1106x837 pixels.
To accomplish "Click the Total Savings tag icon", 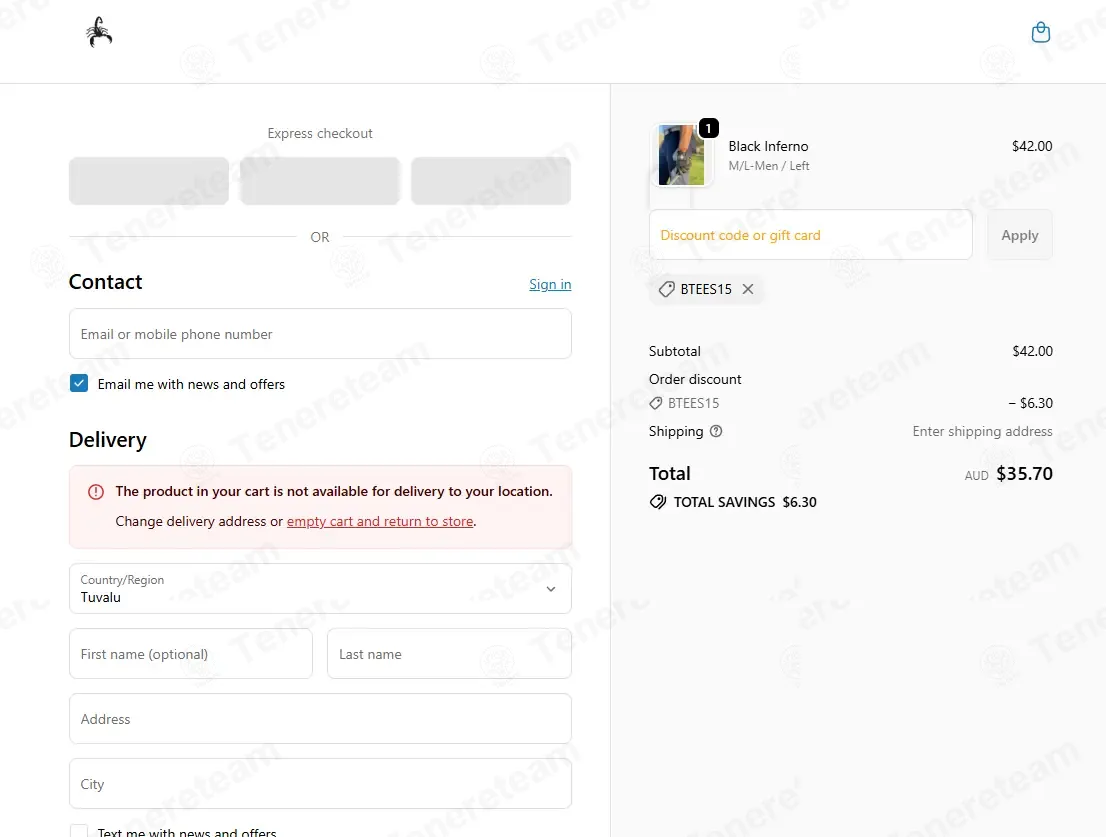I will pos(657,502).
